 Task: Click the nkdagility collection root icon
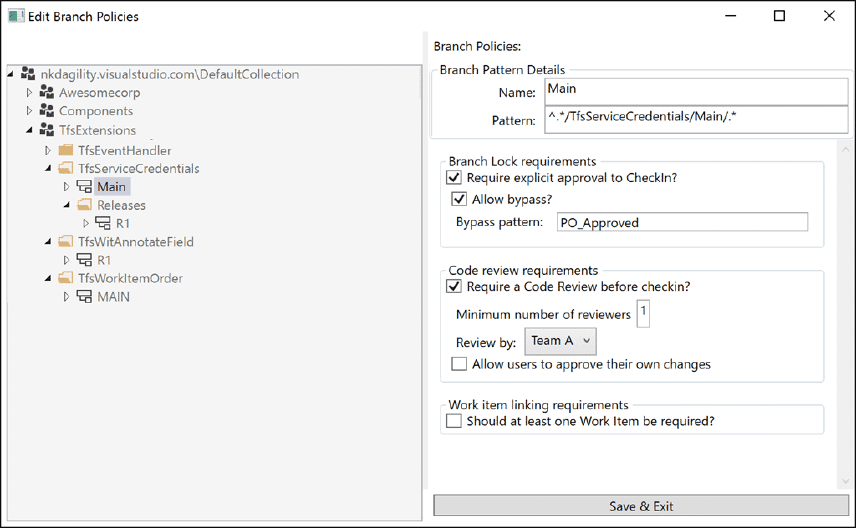click(28, 74)
